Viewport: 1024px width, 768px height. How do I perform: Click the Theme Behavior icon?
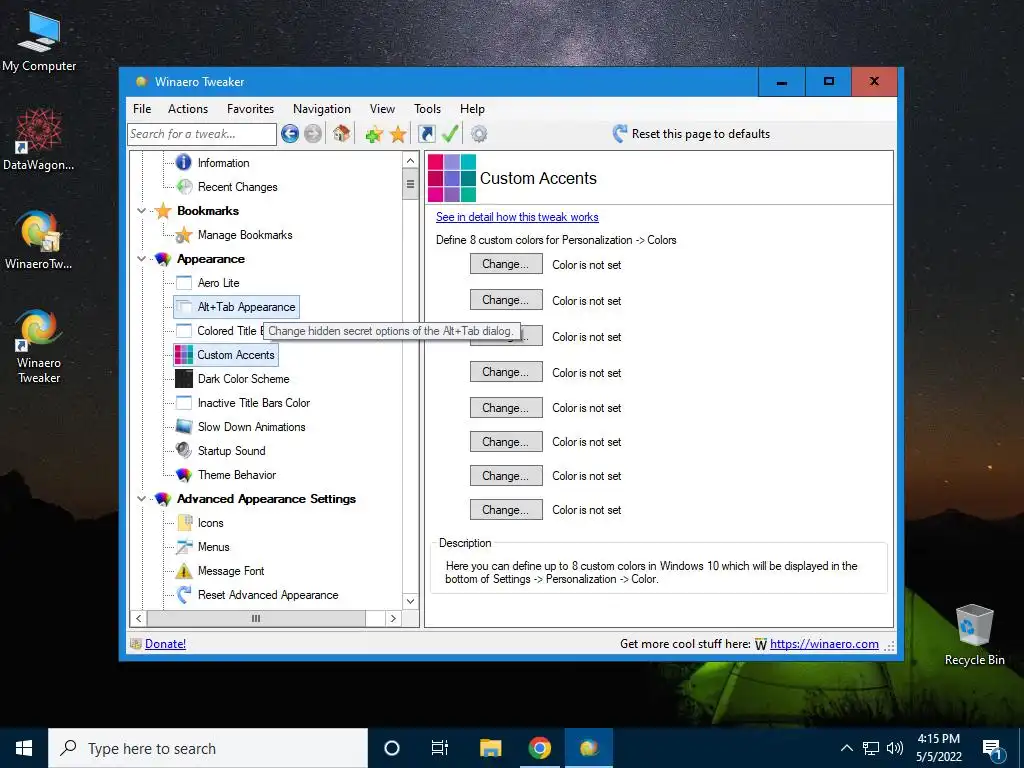pos(184,475)
